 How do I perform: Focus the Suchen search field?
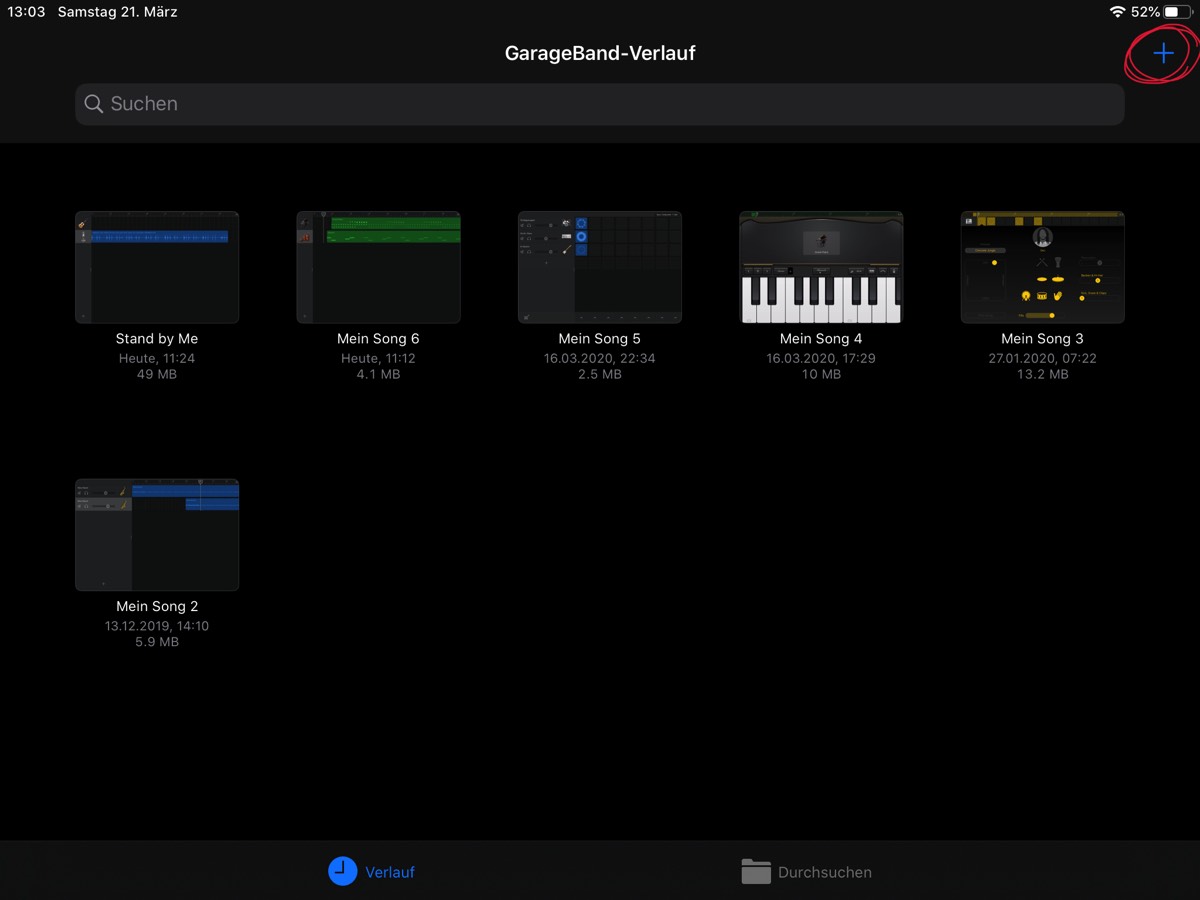[600, 104]
